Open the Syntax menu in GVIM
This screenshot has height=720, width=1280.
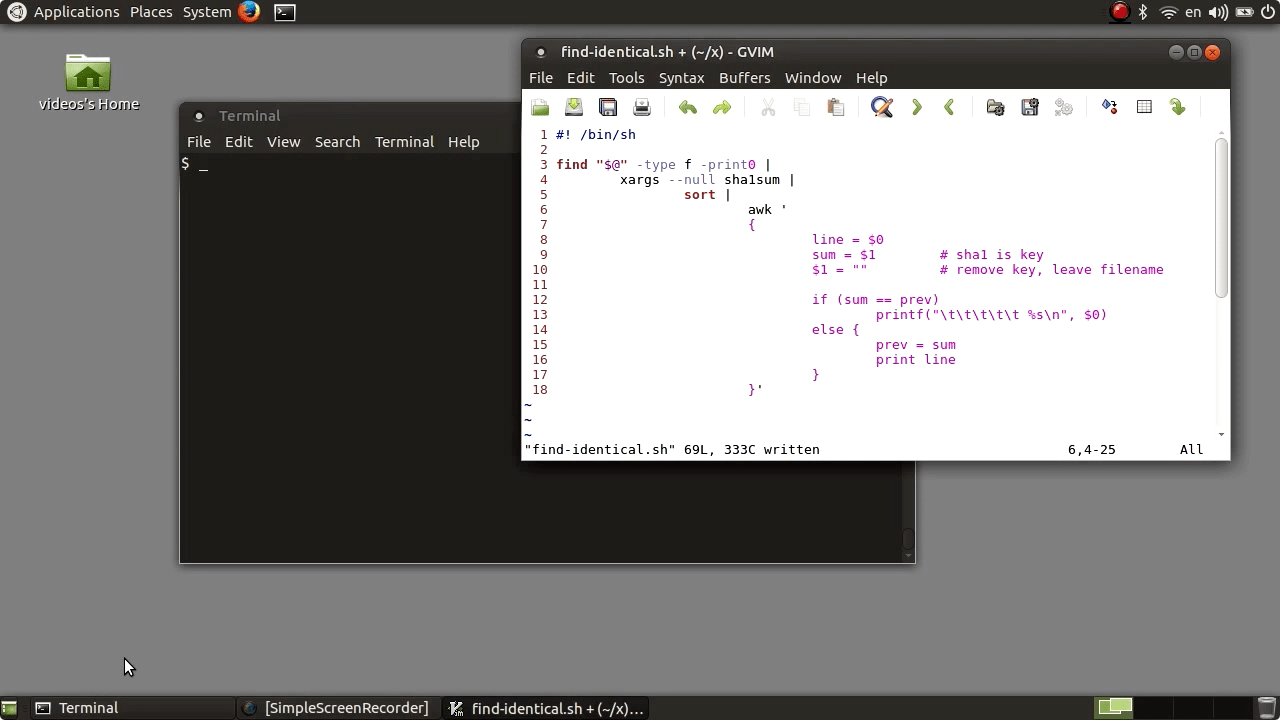point(681,77)
